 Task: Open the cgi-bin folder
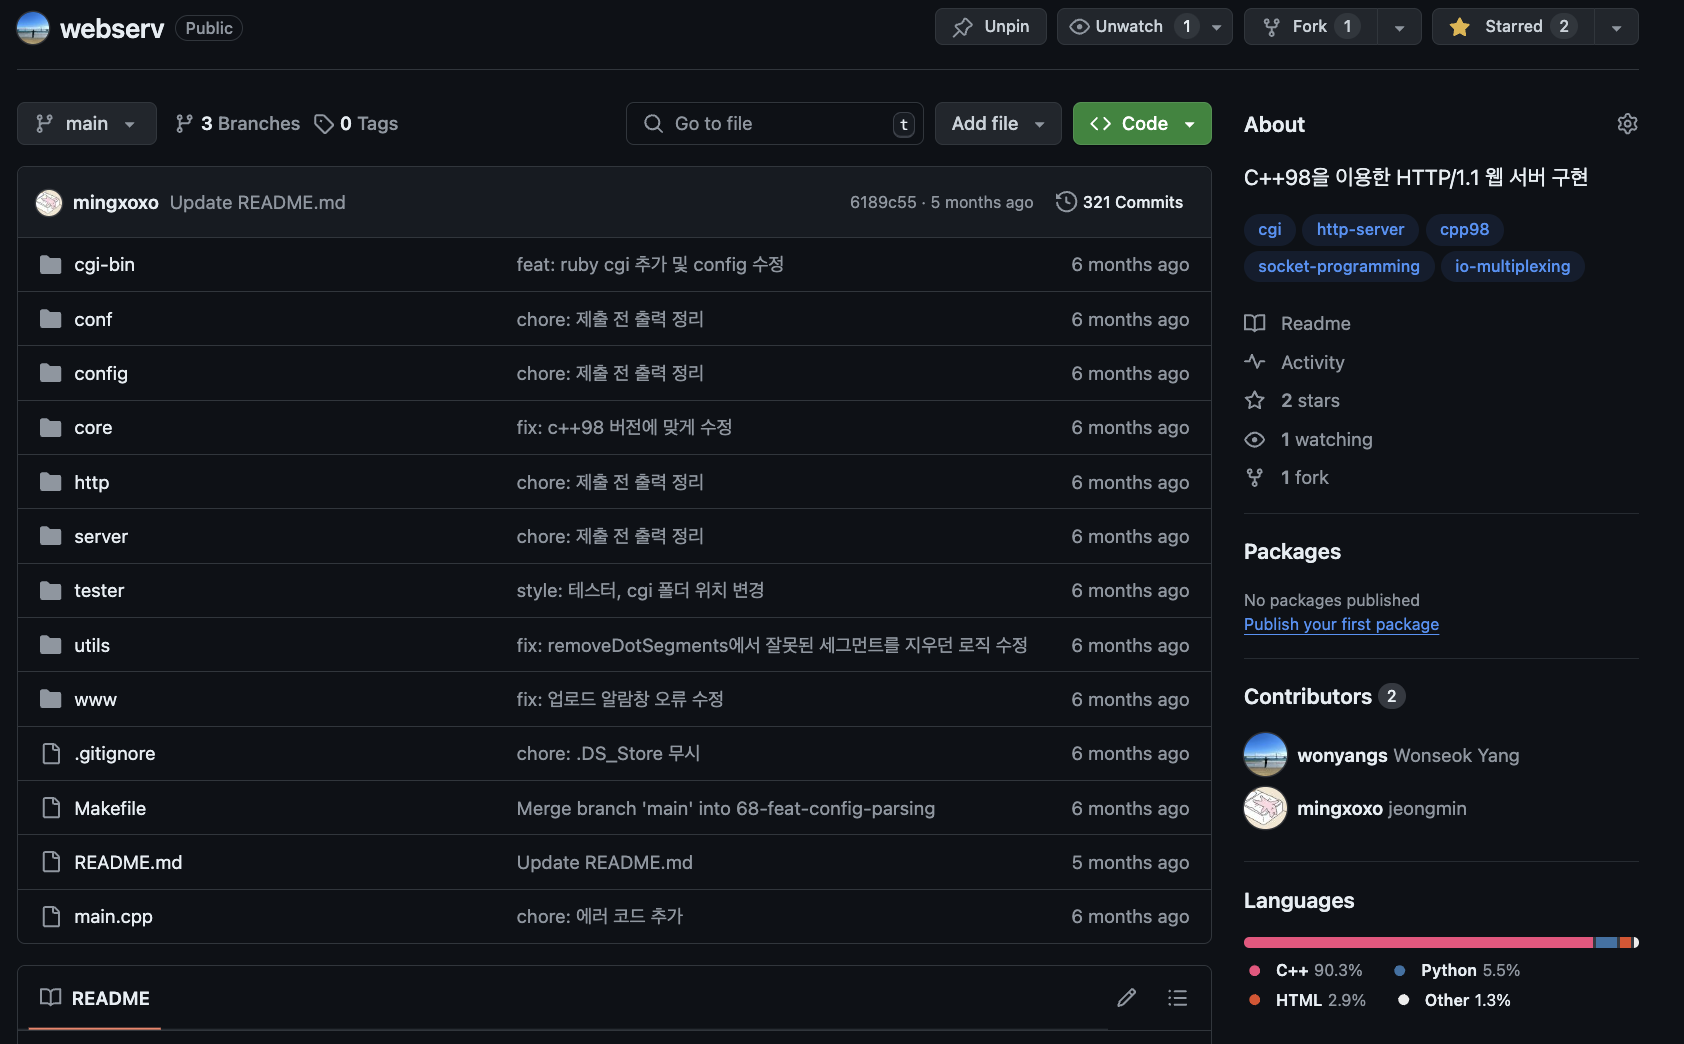point(104,264)
